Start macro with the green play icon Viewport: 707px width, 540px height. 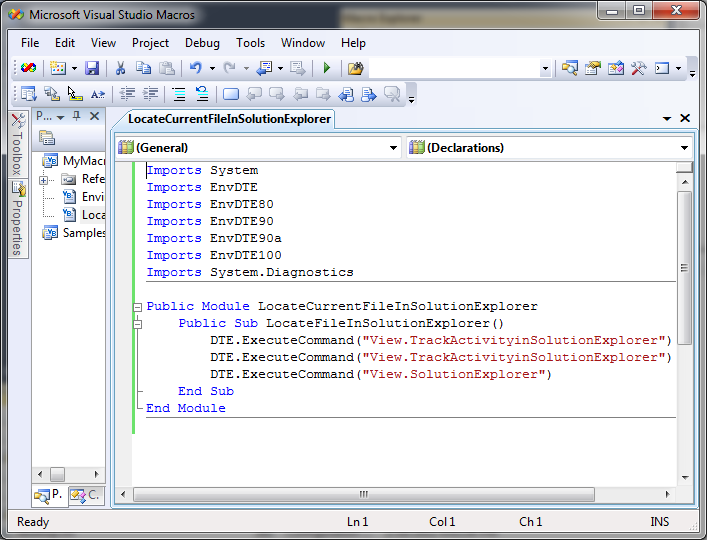click(x=327, y=69)
